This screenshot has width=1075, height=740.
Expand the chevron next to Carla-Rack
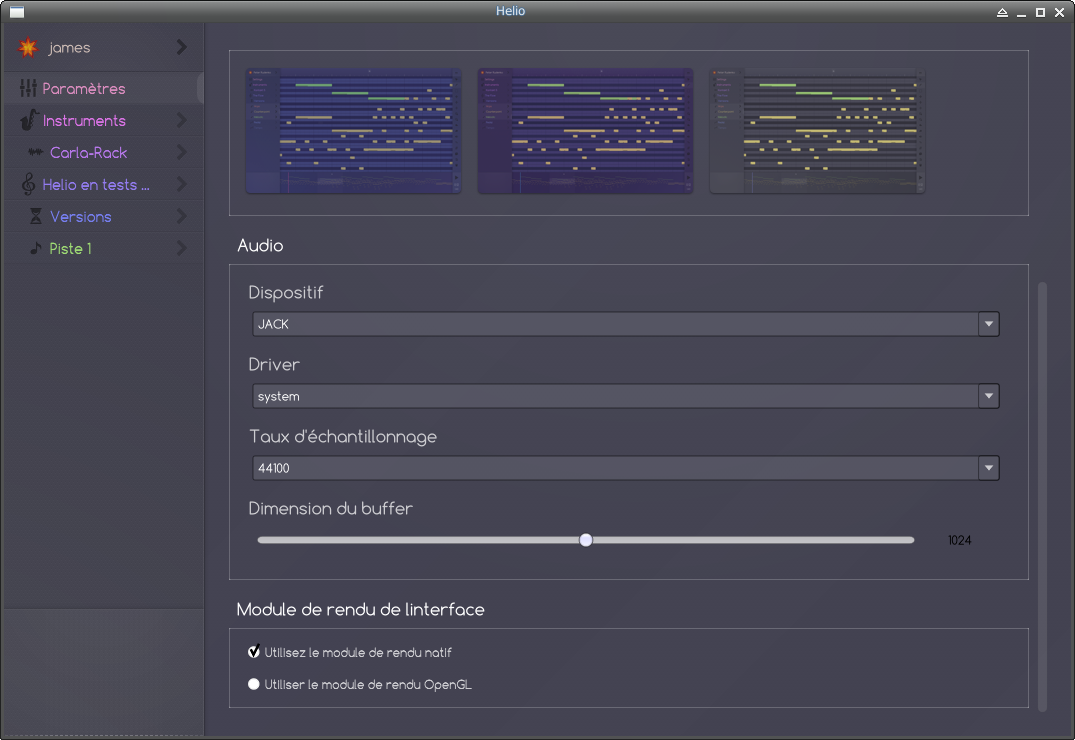pos(182,152)
